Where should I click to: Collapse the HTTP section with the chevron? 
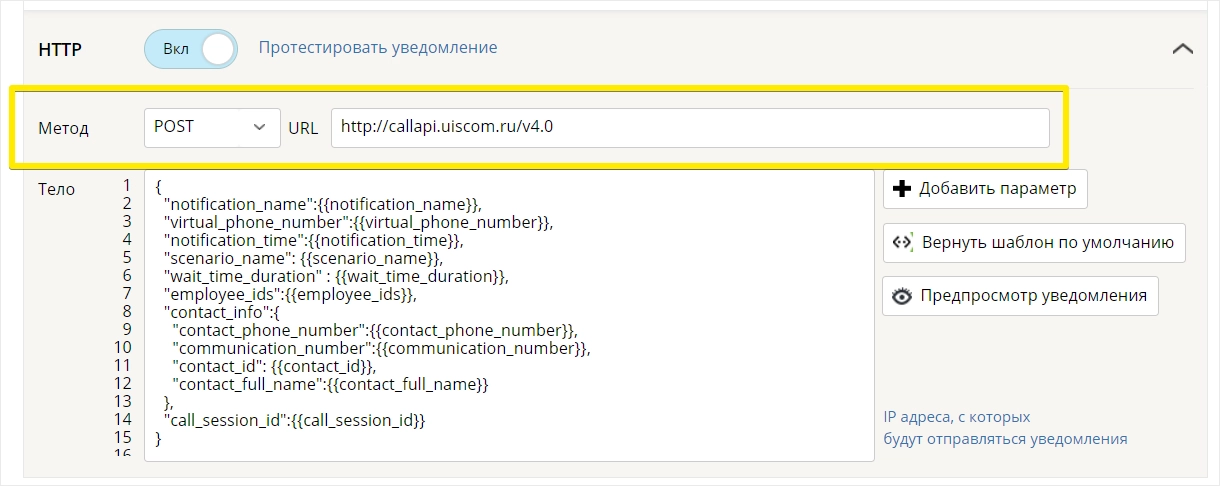tap(1182, 48)
